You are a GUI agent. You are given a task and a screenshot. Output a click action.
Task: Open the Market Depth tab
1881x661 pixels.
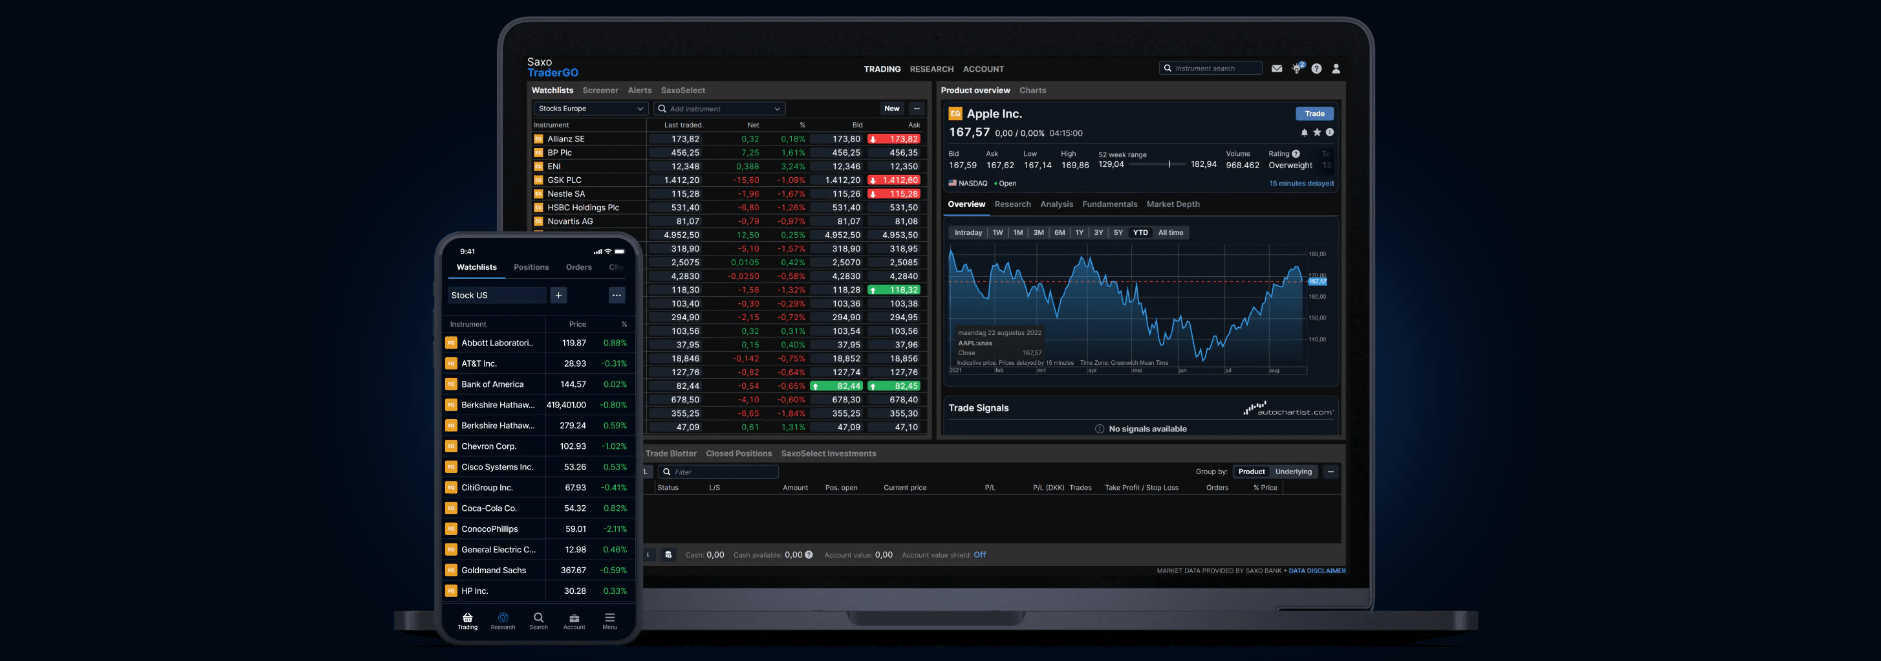(1173, 205)
